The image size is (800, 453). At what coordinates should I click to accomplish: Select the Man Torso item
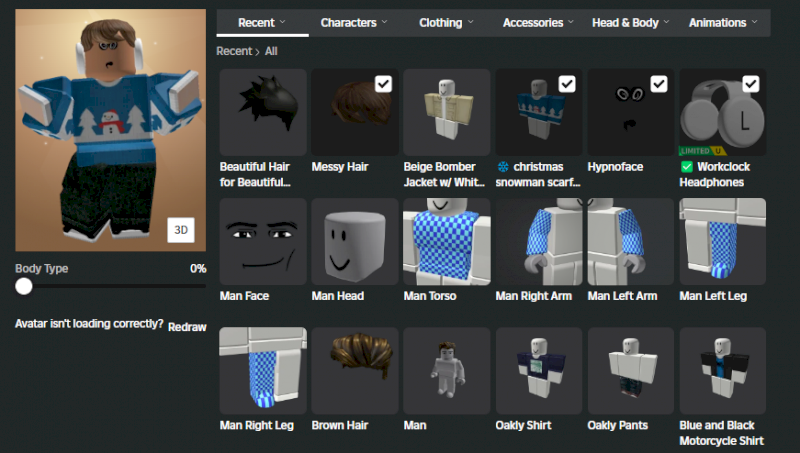446,241
